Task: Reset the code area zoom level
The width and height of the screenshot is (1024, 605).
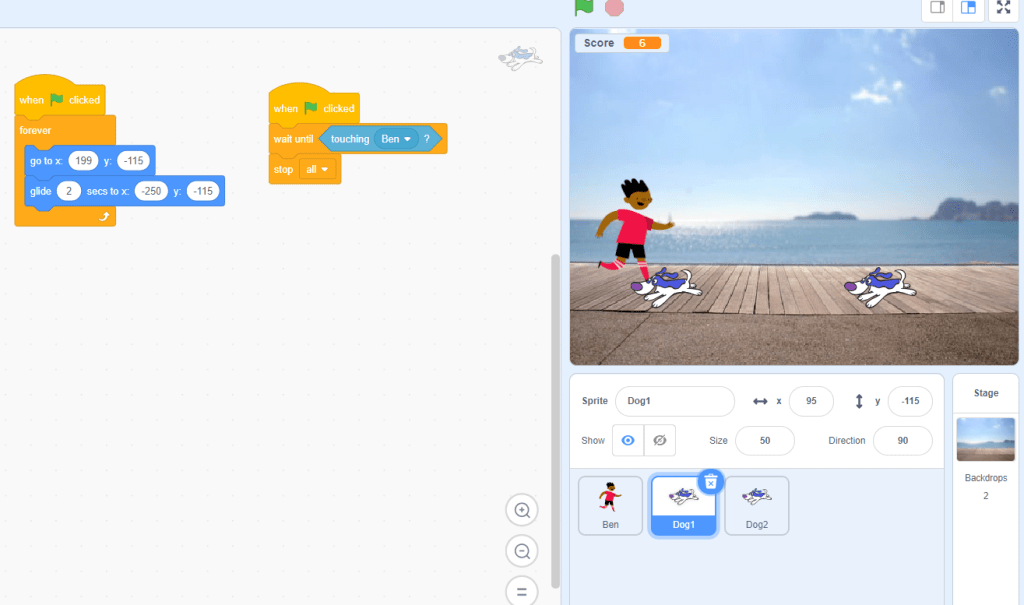Action: pos(521,590)
